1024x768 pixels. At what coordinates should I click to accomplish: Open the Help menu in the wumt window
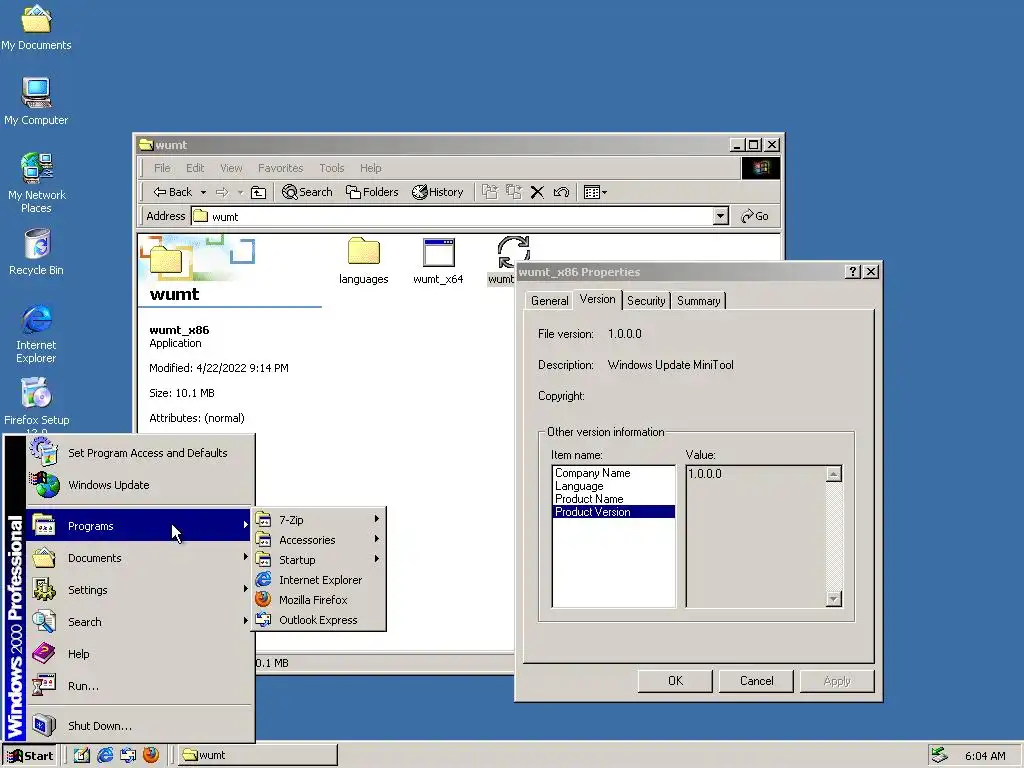[x=370, y=168]
